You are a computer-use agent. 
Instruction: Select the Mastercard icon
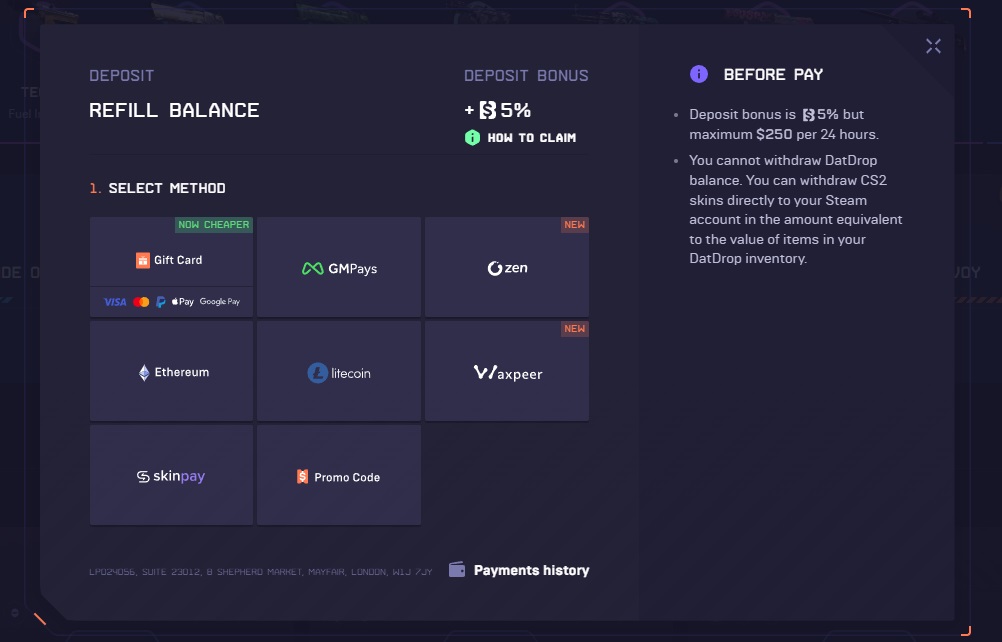tap(141, 301)
